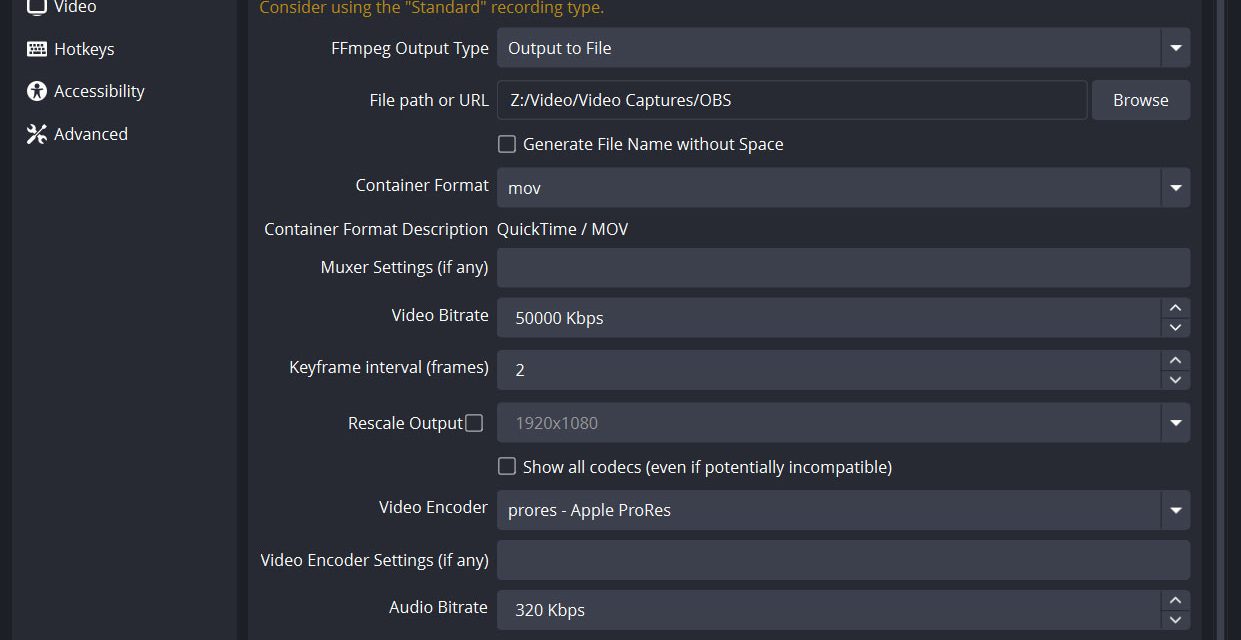Check Show all codecs option

(x=507, y=466)
